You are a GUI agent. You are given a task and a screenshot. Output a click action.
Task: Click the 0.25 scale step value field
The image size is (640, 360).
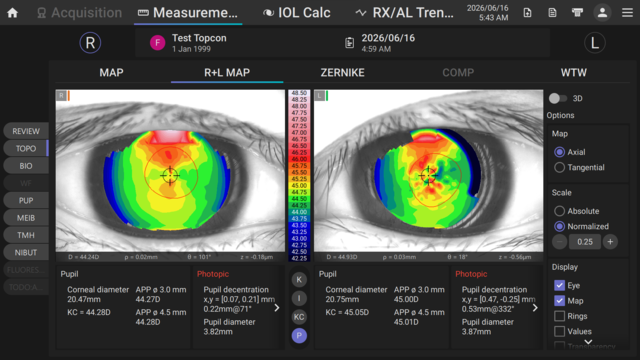pos(585,242)
